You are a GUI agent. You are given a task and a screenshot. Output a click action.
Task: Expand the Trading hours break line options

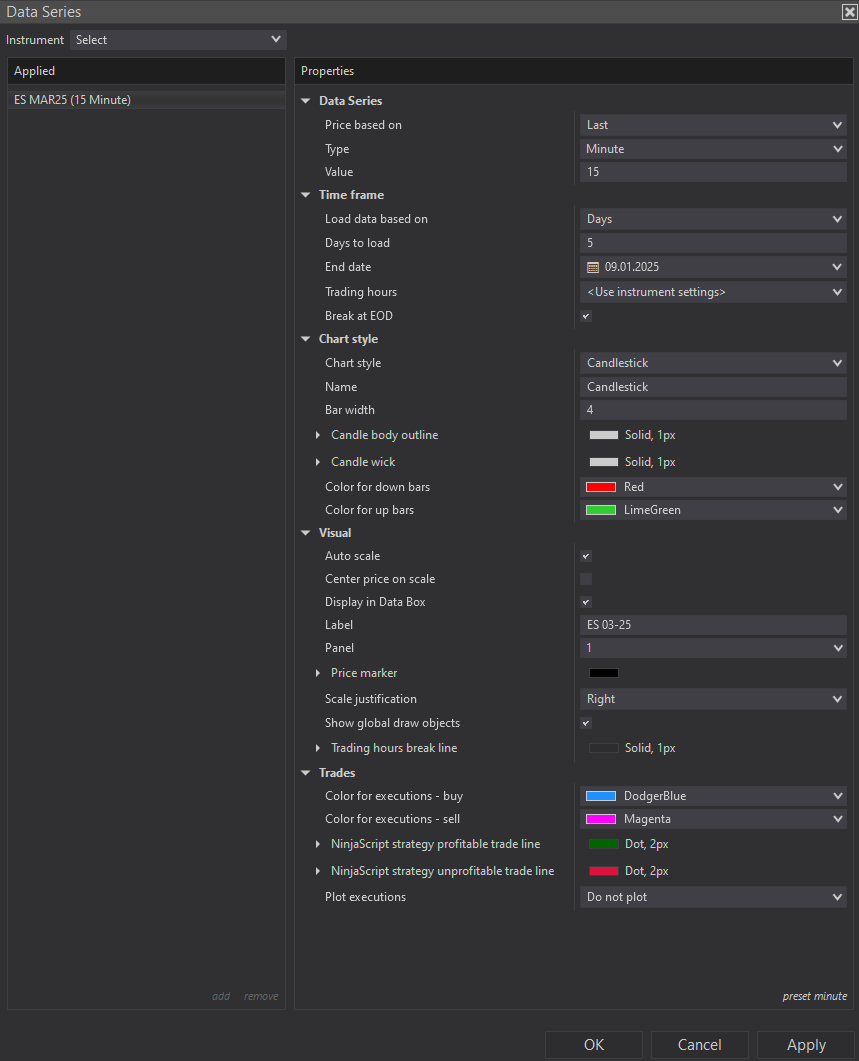pyautogui.click(x=318, y=748)
